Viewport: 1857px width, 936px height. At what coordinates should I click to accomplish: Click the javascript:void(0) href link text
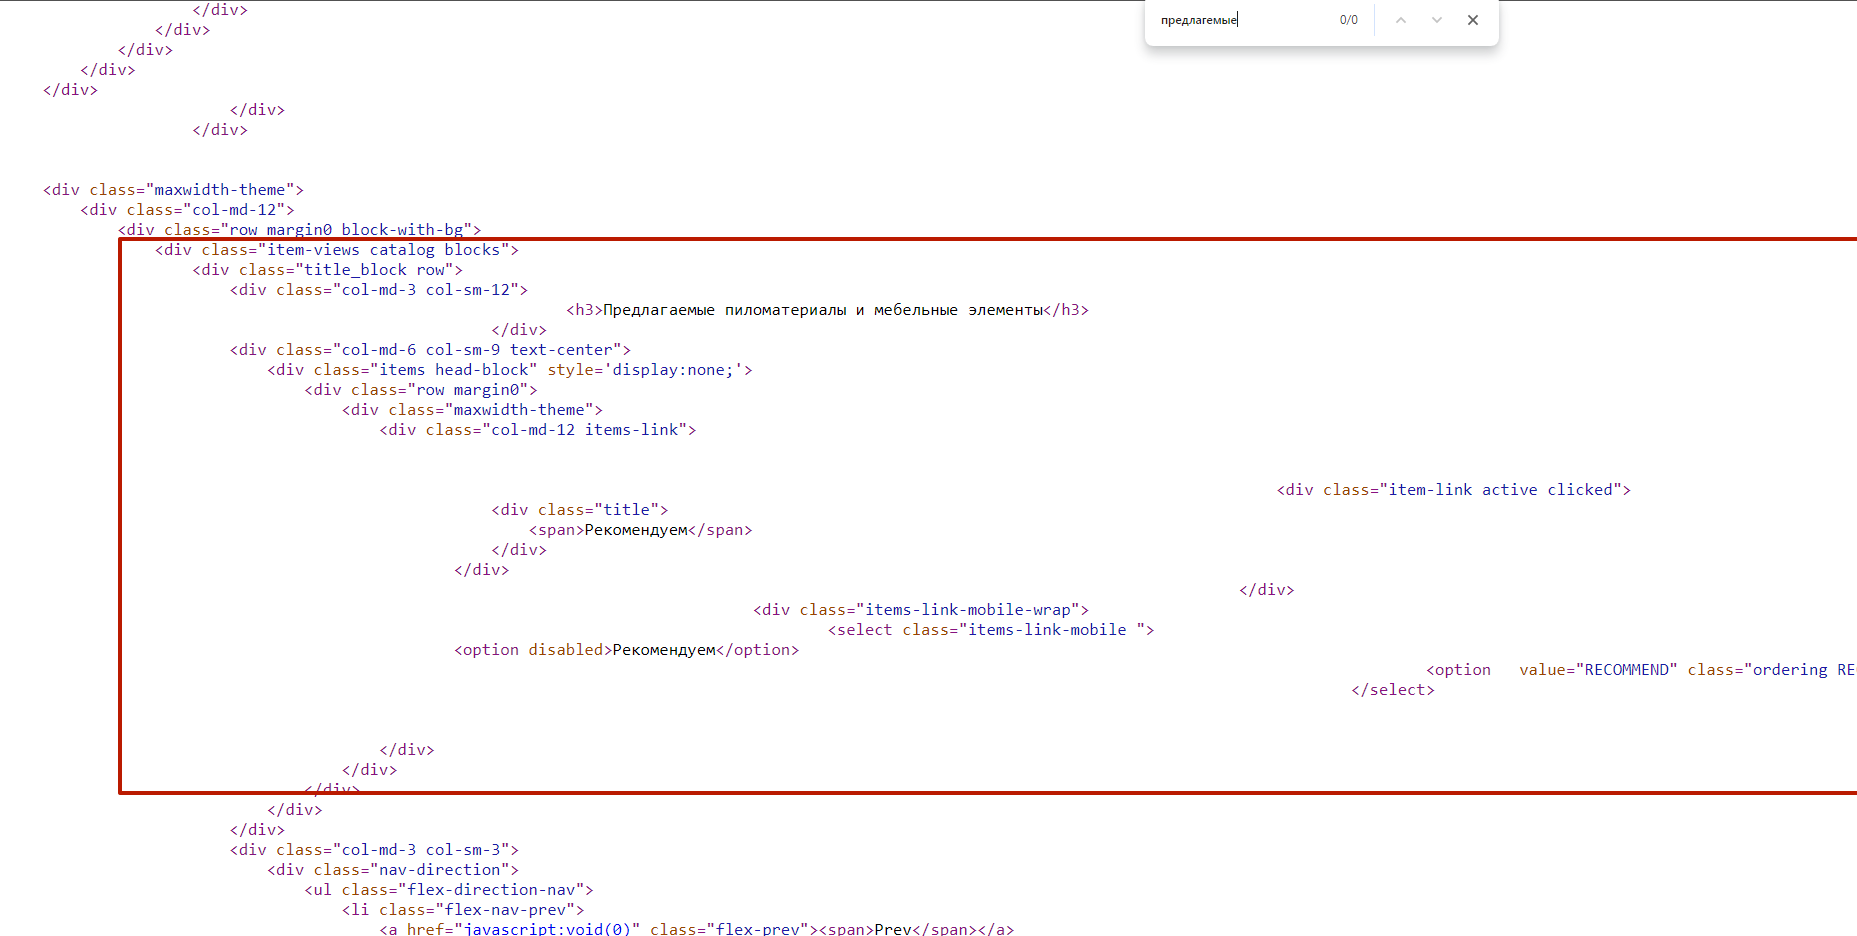click(x=547, y=929)
